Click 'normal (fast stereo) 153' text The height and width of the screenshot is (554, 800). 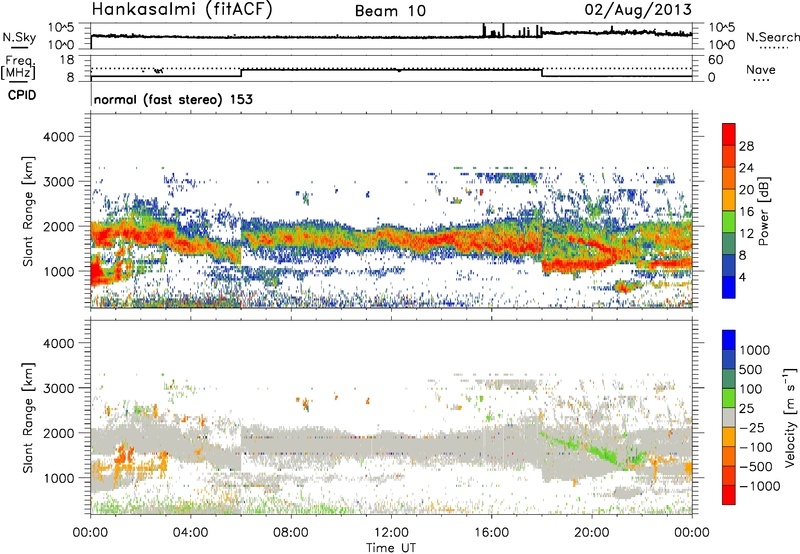point(173,99)
